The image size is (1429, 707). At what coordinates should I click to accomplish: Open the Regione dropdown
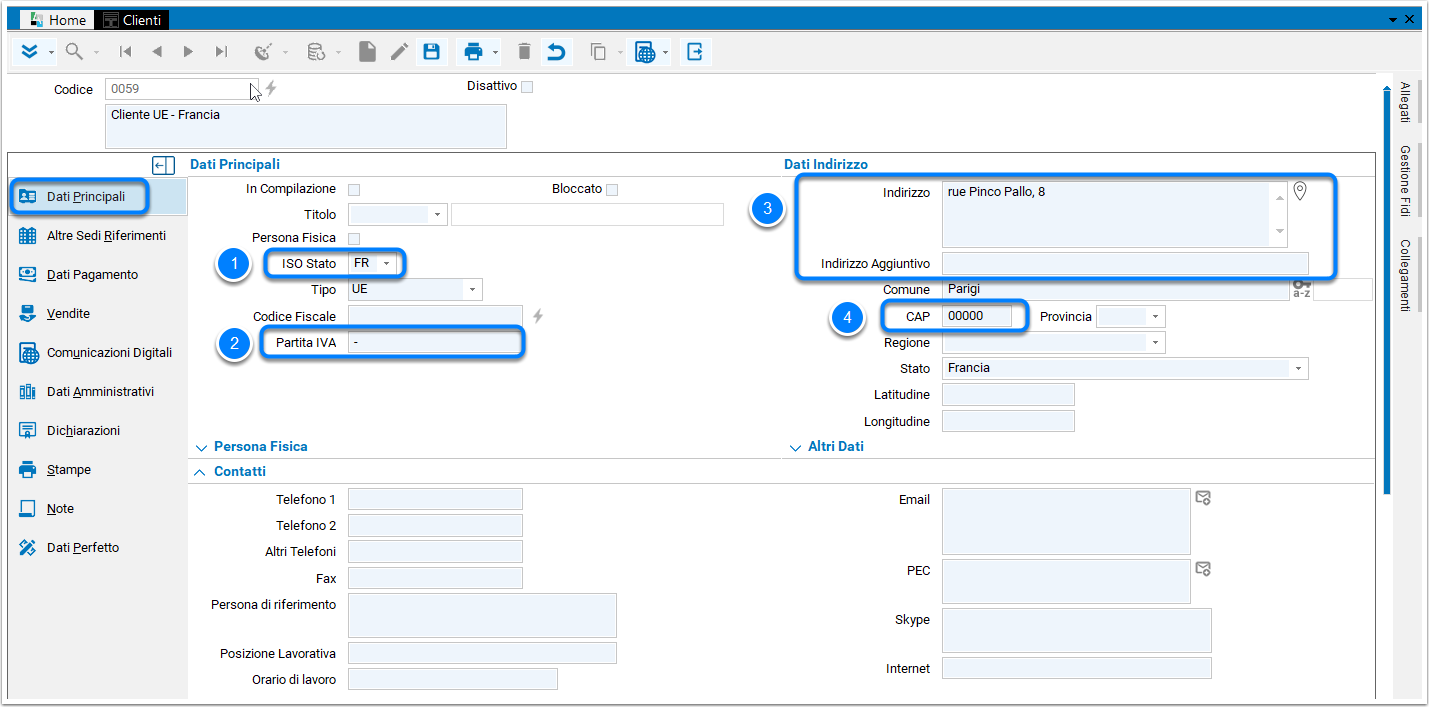coord(1156,343)
